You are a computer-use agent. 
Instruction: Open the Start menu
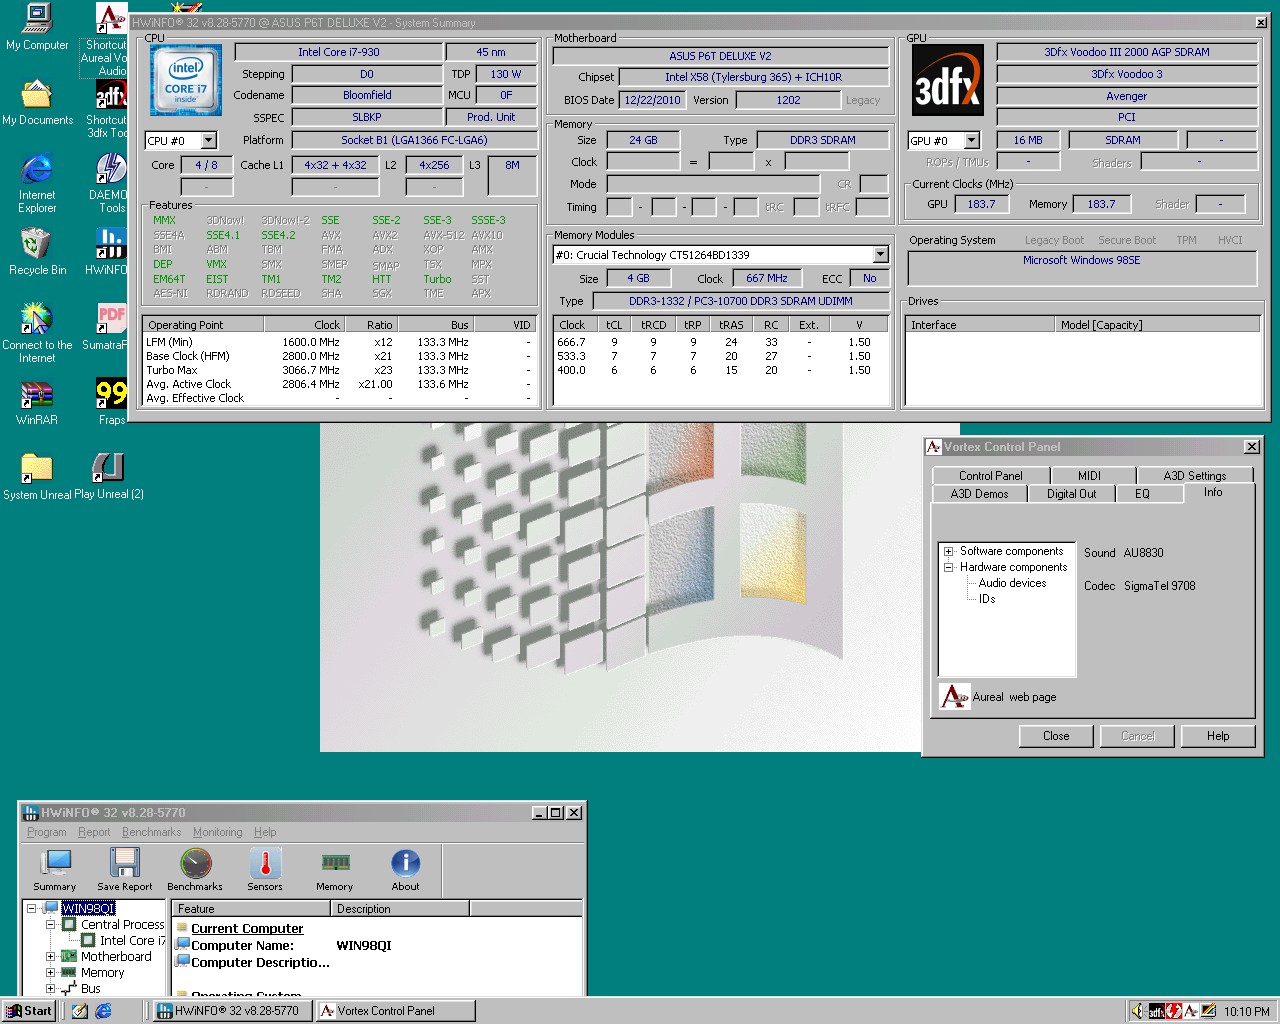coord(28,1011)
